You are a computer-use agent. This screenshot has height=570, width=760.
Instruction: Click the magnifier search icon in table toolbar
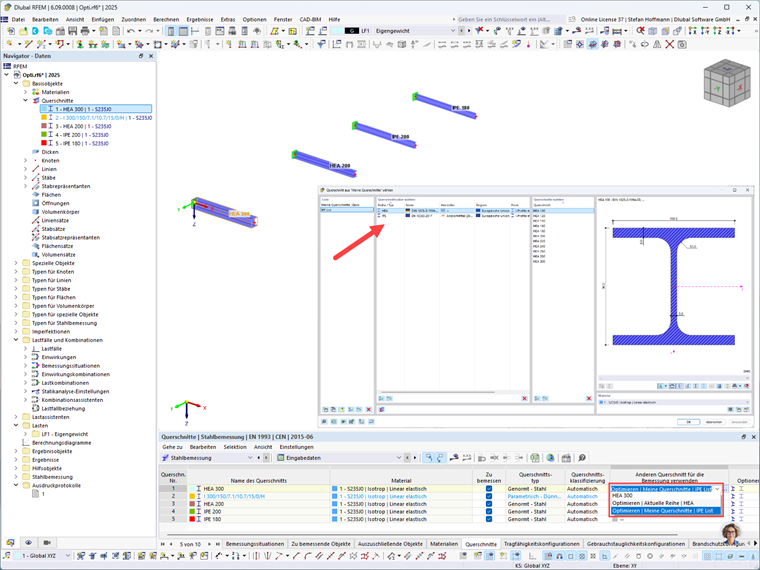[582, 458]
